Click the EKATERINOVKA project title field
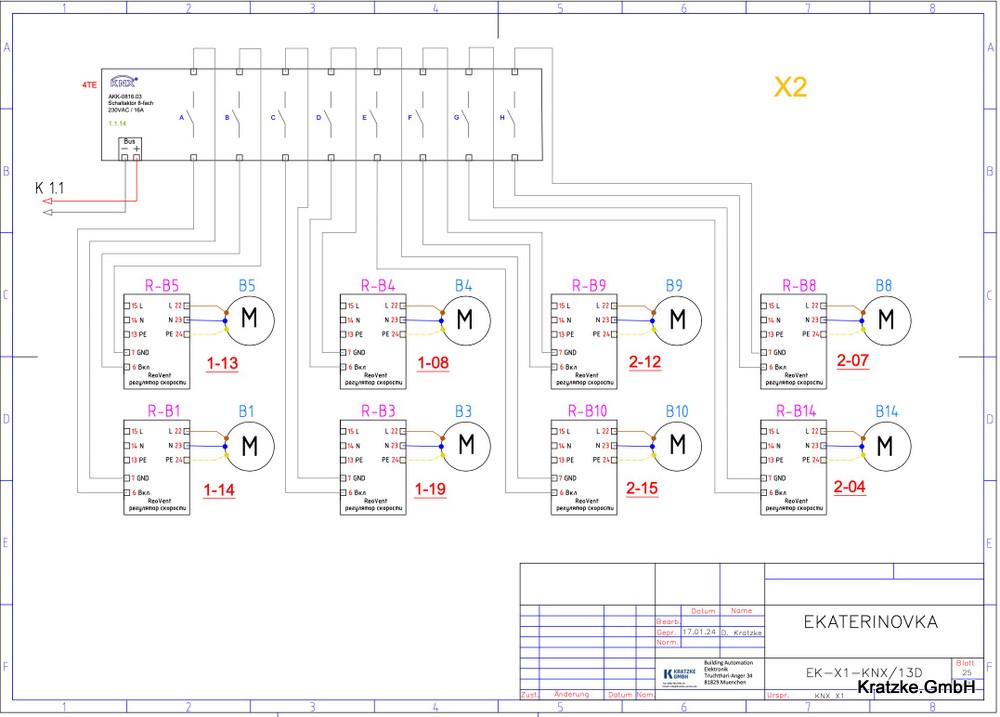Viewport: 1000px width, 717px height. coord(870,622)
